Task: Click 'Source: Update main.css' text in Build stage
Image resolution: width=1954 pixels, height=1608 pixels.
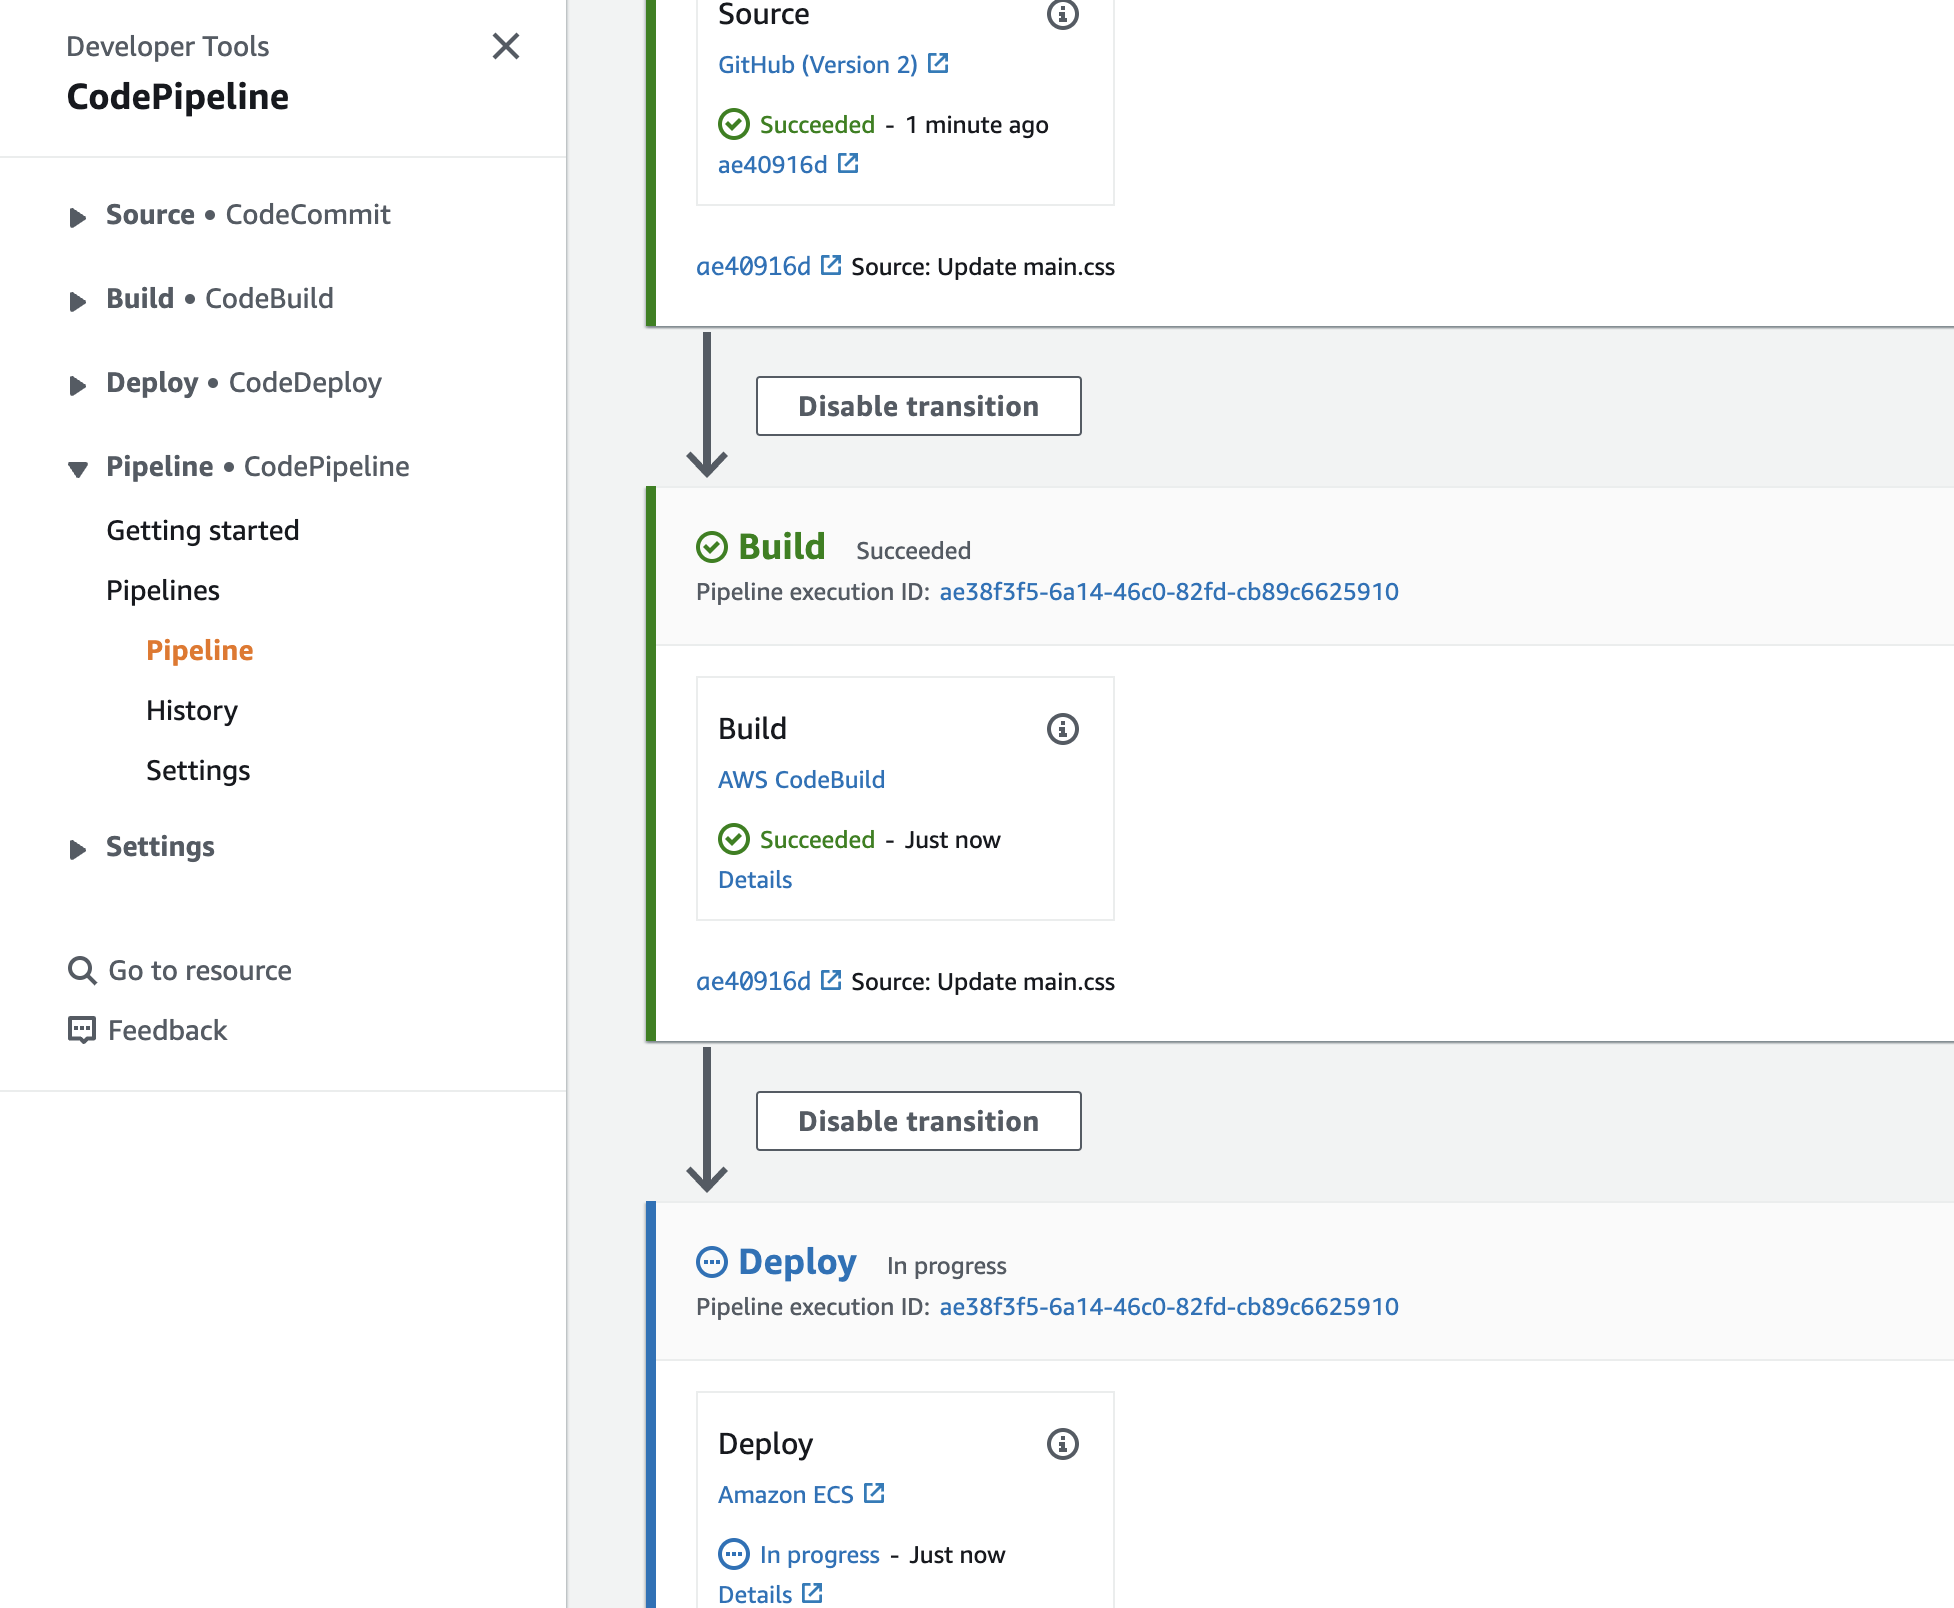Action: point(983,981)
